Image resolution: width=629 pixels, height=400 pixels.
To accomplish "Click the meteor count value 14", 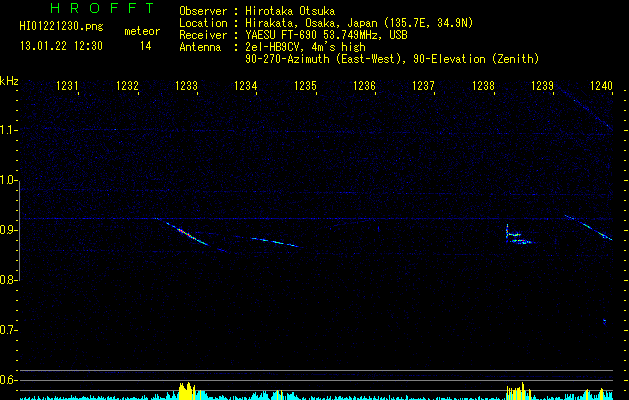I will tap(146, 46).
